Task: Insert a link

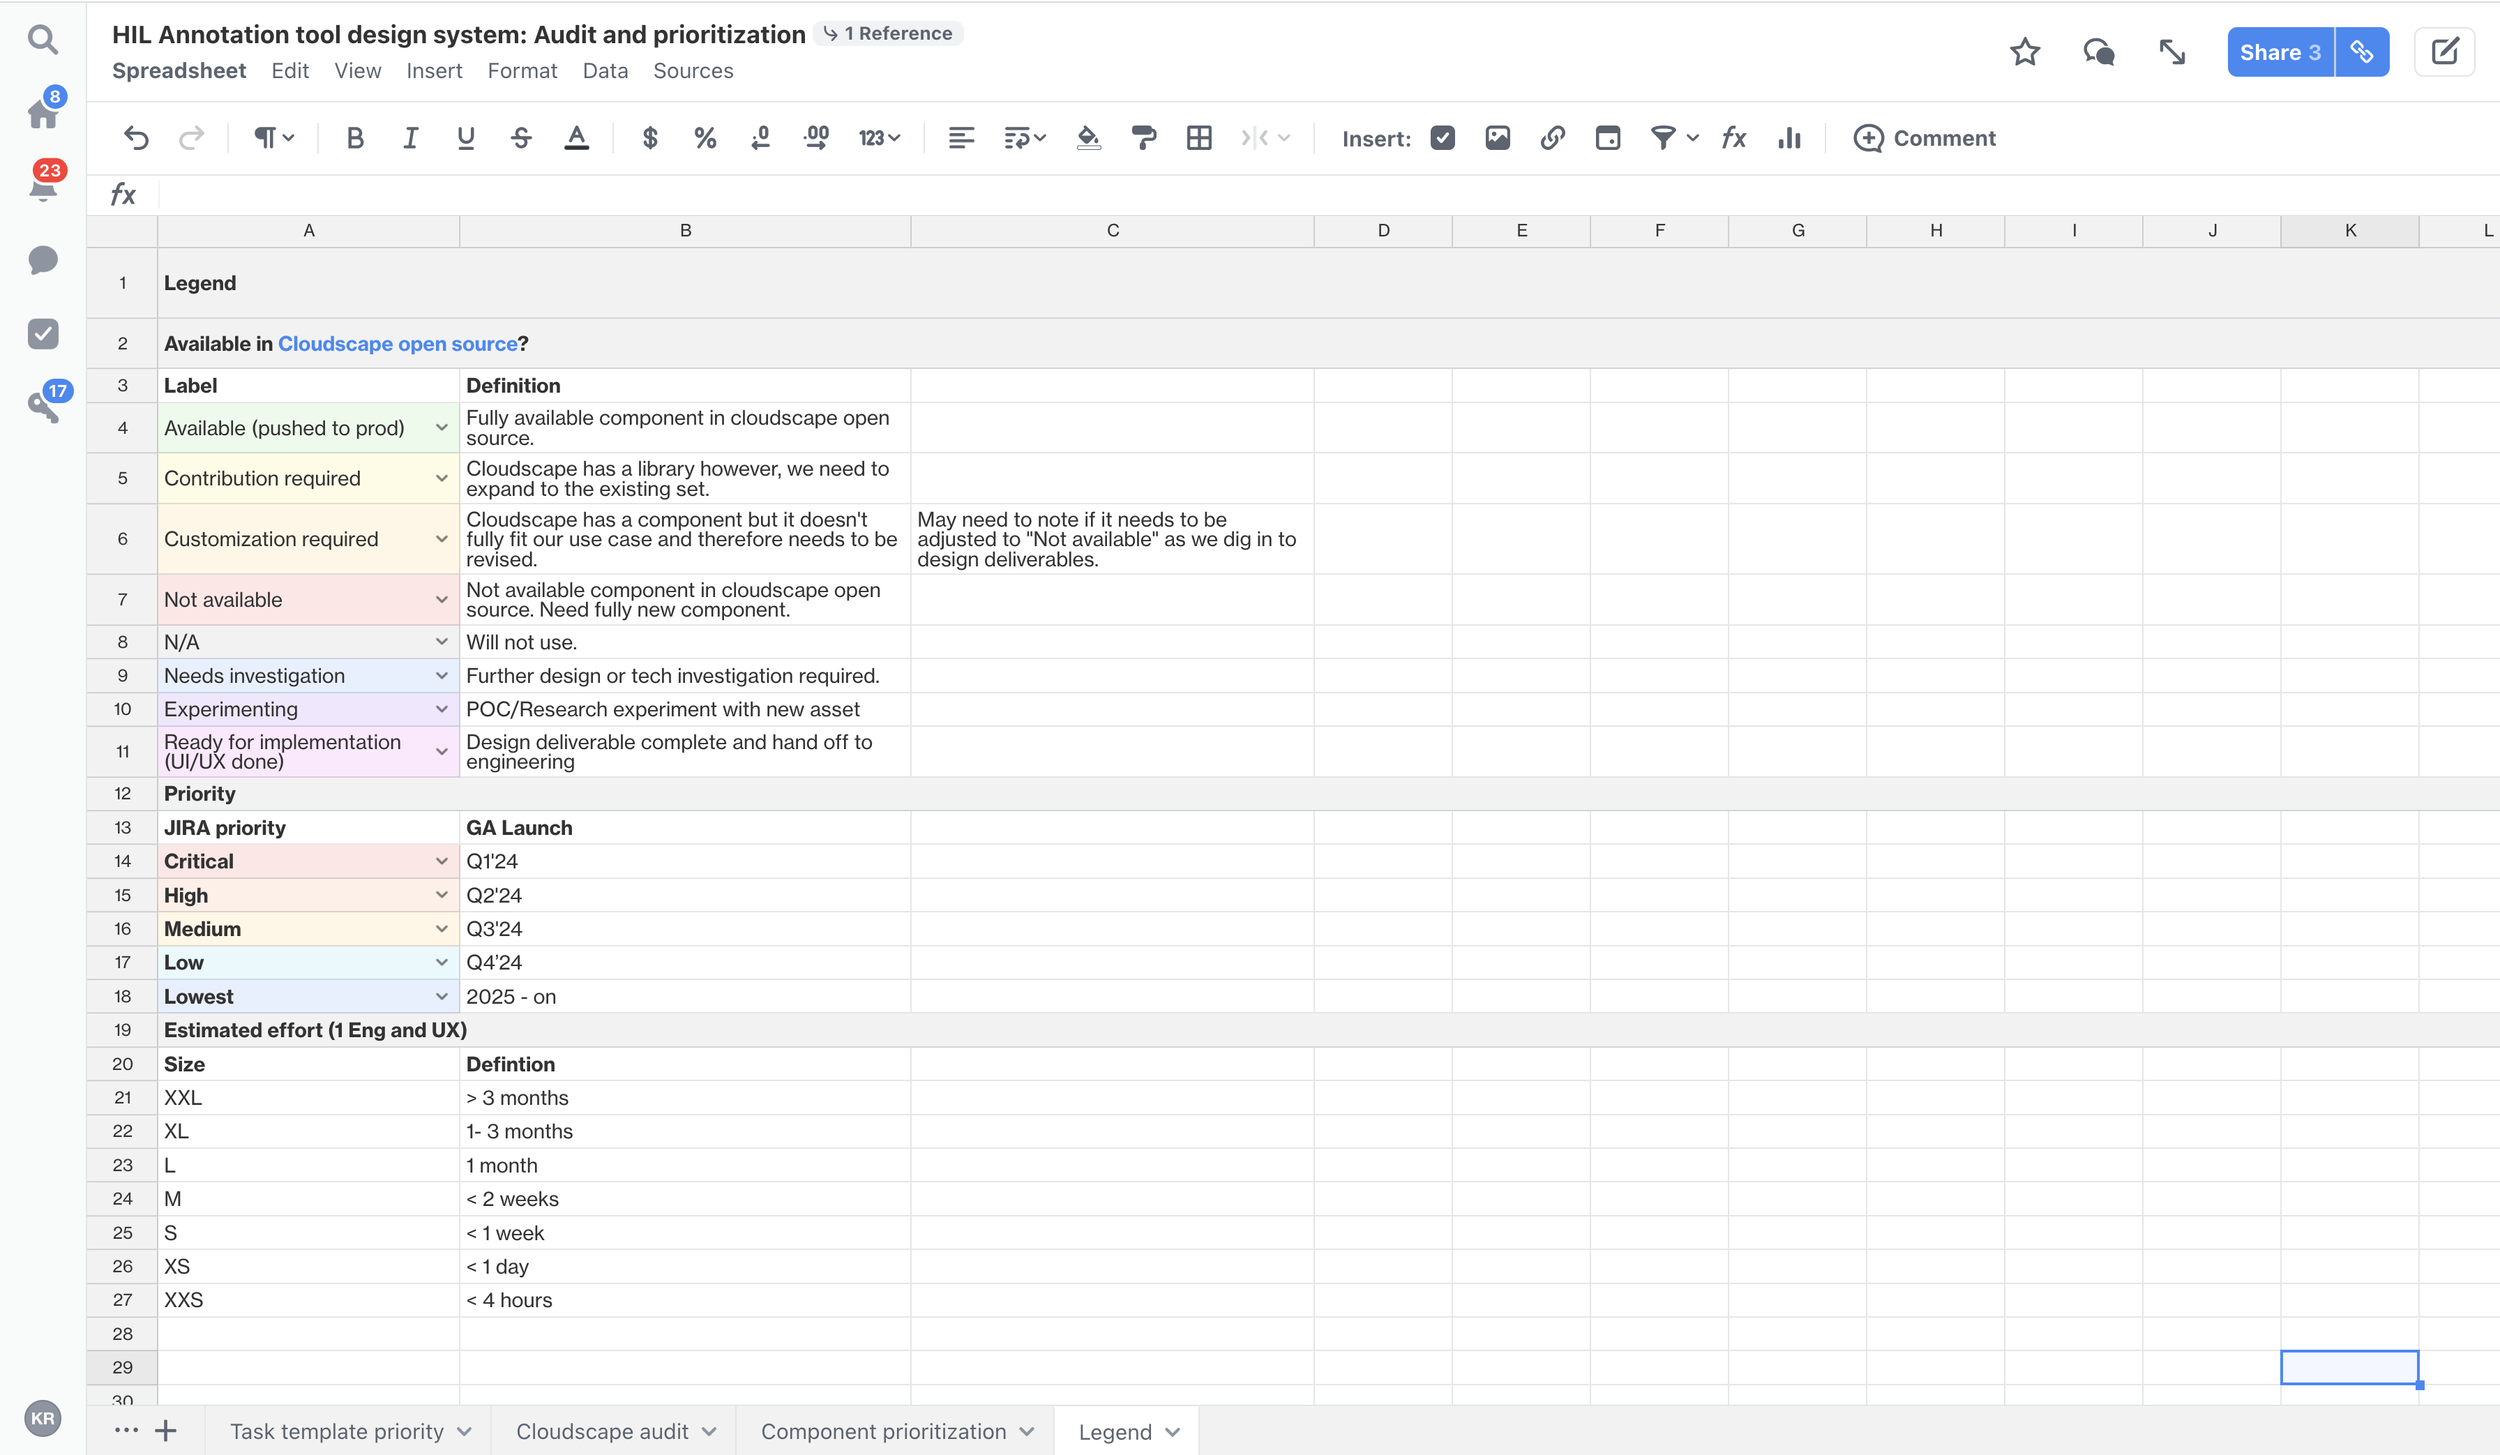Action: pyautogui.click(x=1552, y=138)
